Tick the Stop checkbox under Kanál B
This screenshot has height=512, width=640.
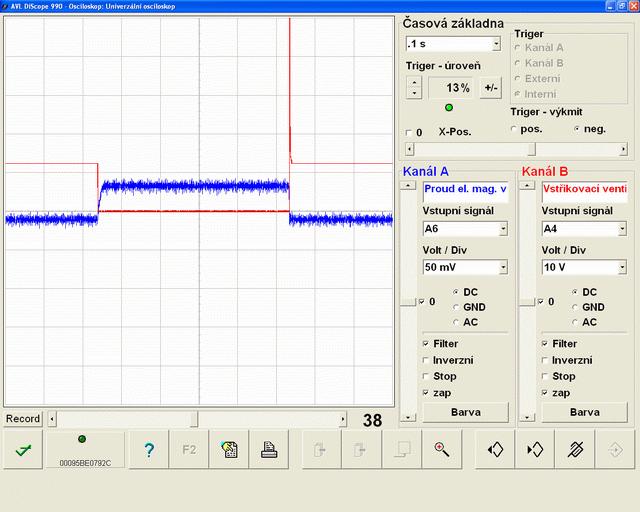click(545, 376)
